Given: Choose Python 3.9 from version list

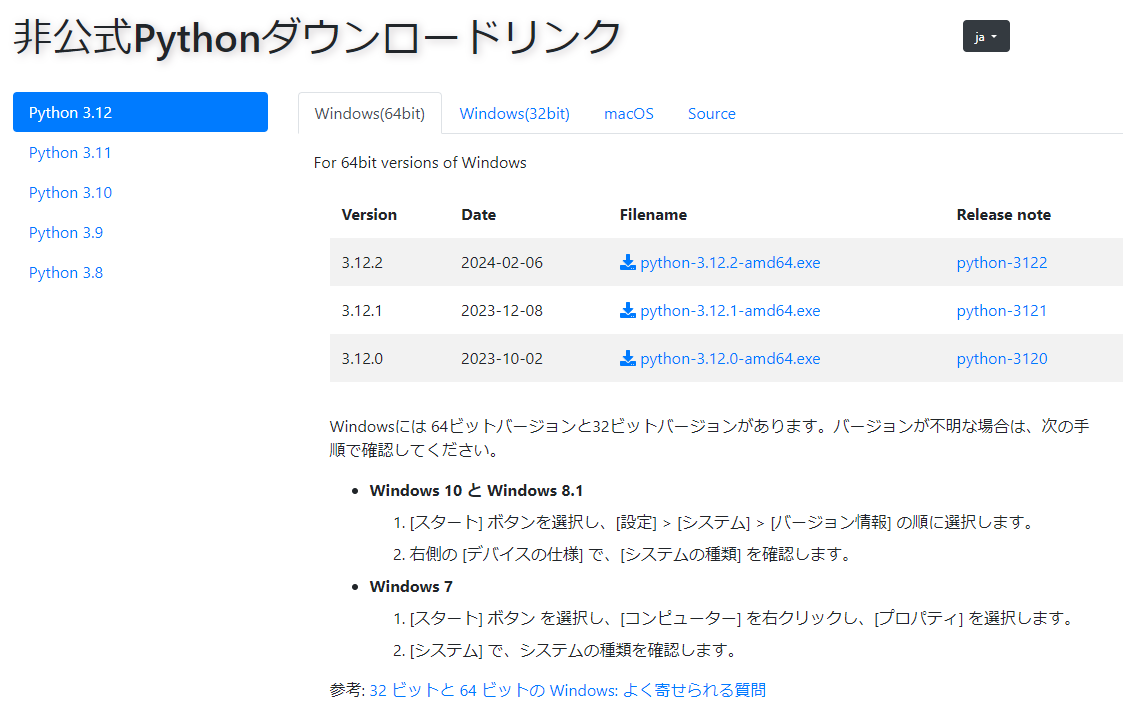Looking at the screenshot, I should 66,233.
